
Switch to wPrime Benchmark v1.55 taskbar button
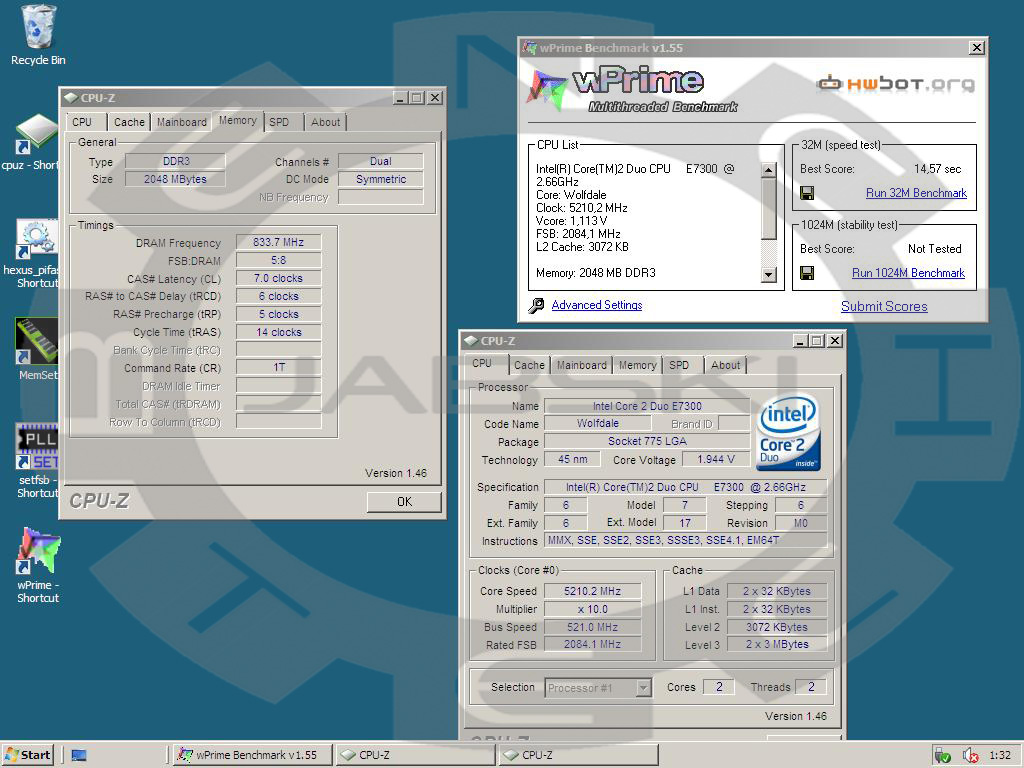click(x=253, y=755)
